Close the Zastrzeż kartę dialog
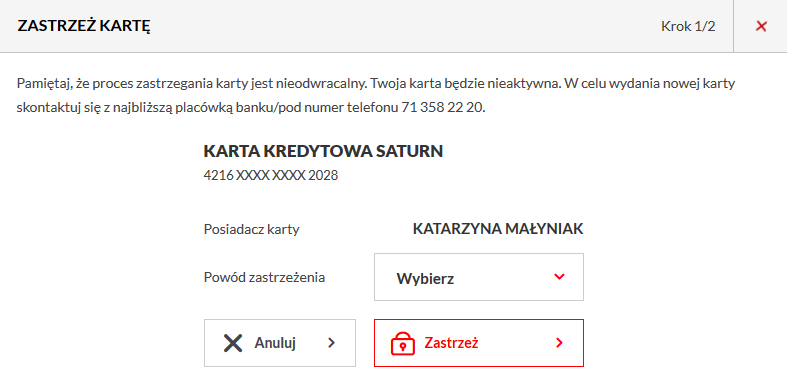Screen dimensions: 790x382 click(x=761, y=26)
